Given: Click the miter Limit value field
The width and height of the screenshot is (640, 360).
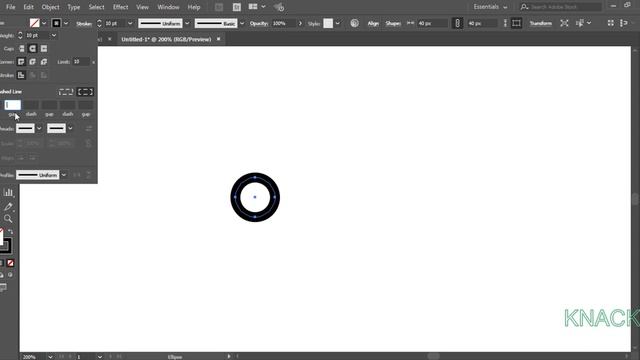Looking at the screenshot, I should click(x=80, y=62).
